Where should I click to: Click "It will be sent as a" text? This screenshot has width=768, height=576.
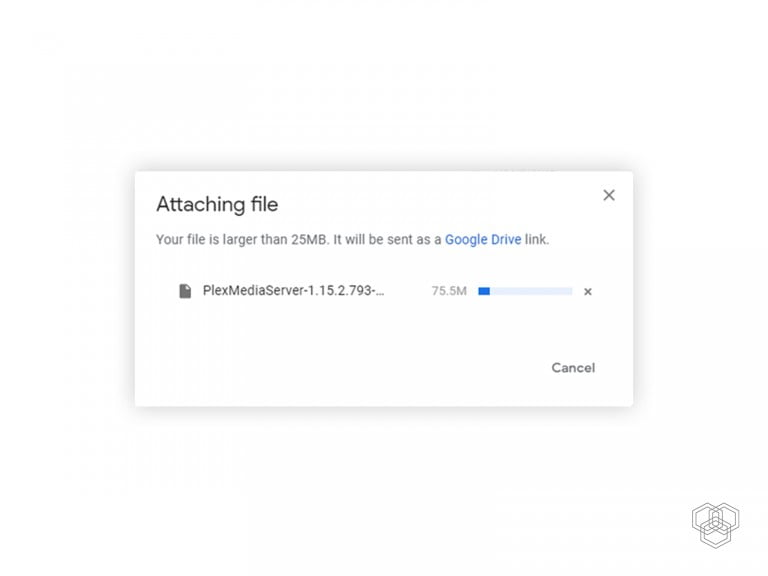(387, 240)
